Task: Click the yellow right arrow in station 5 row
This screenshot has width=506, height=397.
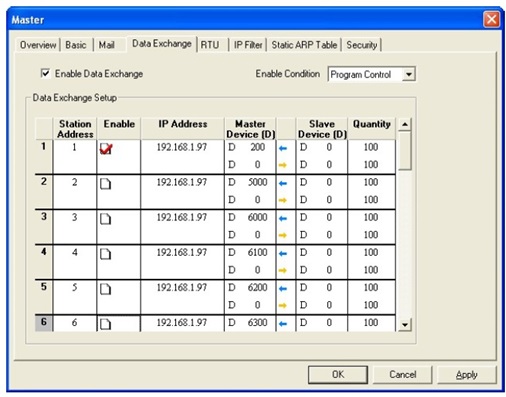Action: [x=283, y=305]
